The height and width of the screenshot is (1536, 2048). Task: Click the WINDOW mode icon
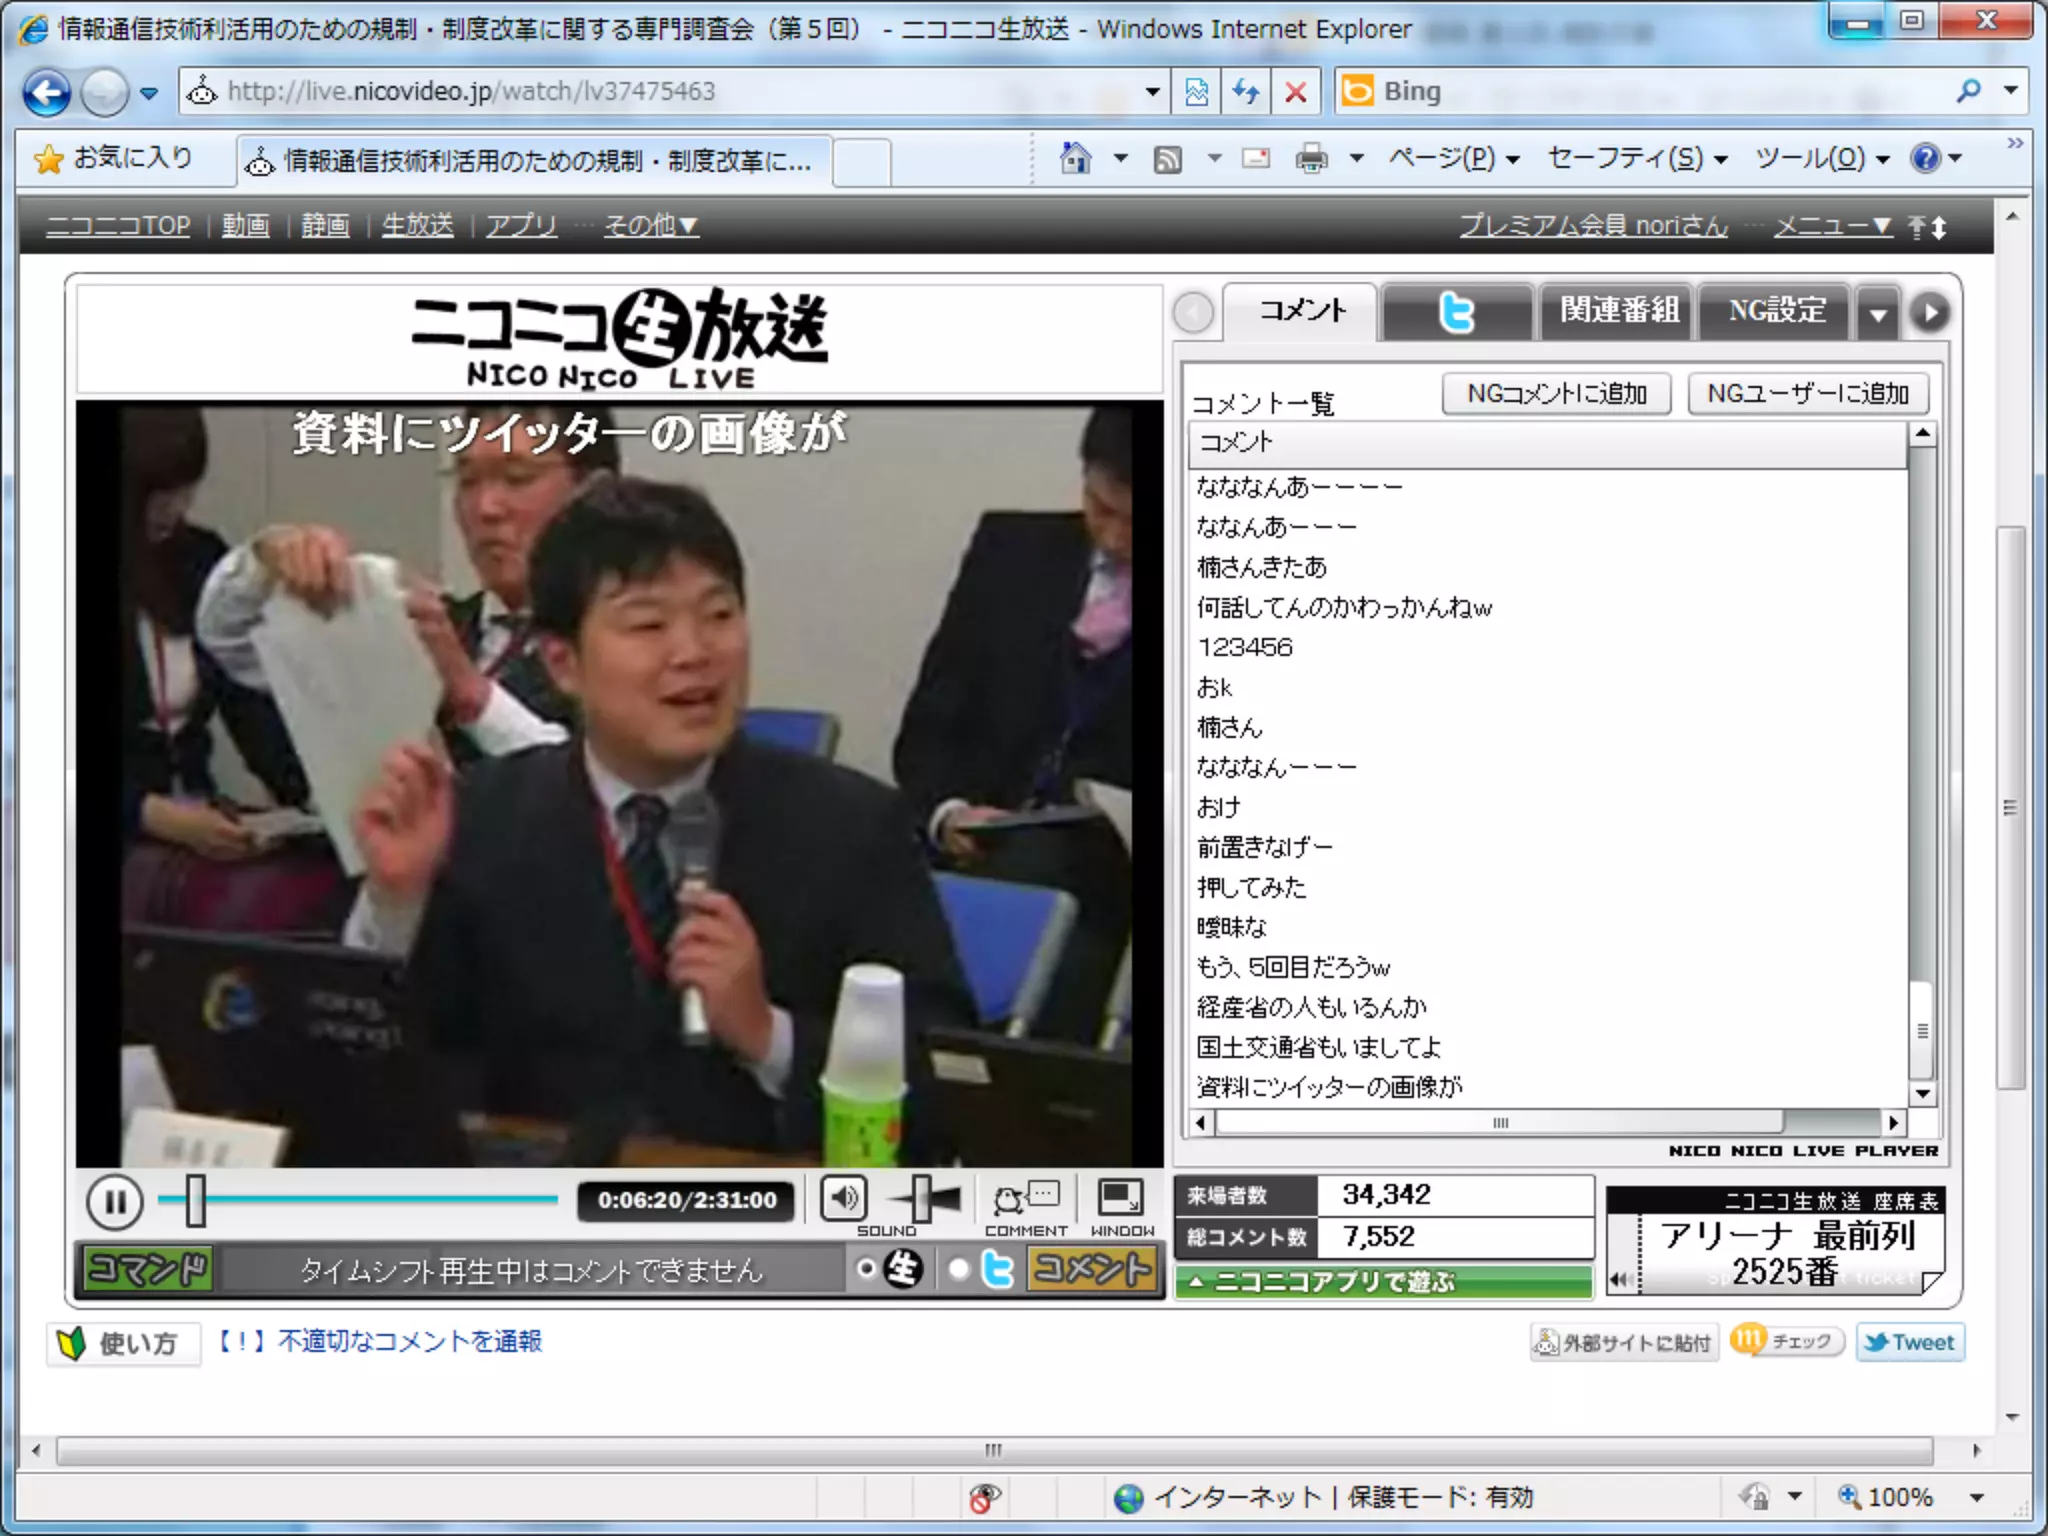coord(1121,1198)
